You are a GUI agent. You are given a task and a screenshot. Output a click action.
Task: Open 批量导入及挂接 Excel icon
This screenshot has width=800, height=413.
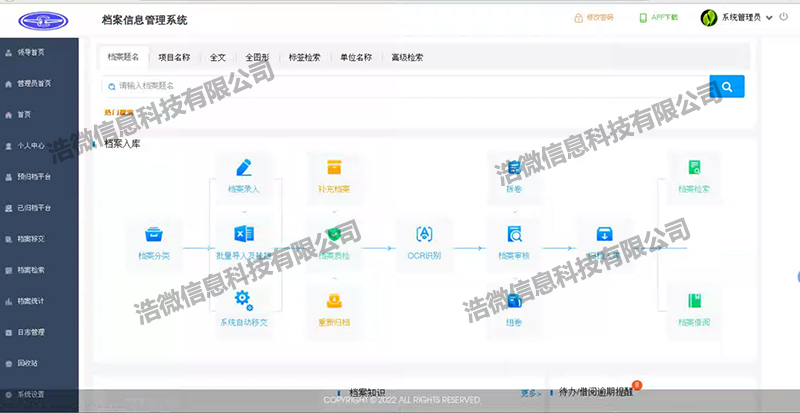click(x=244, y=234)
